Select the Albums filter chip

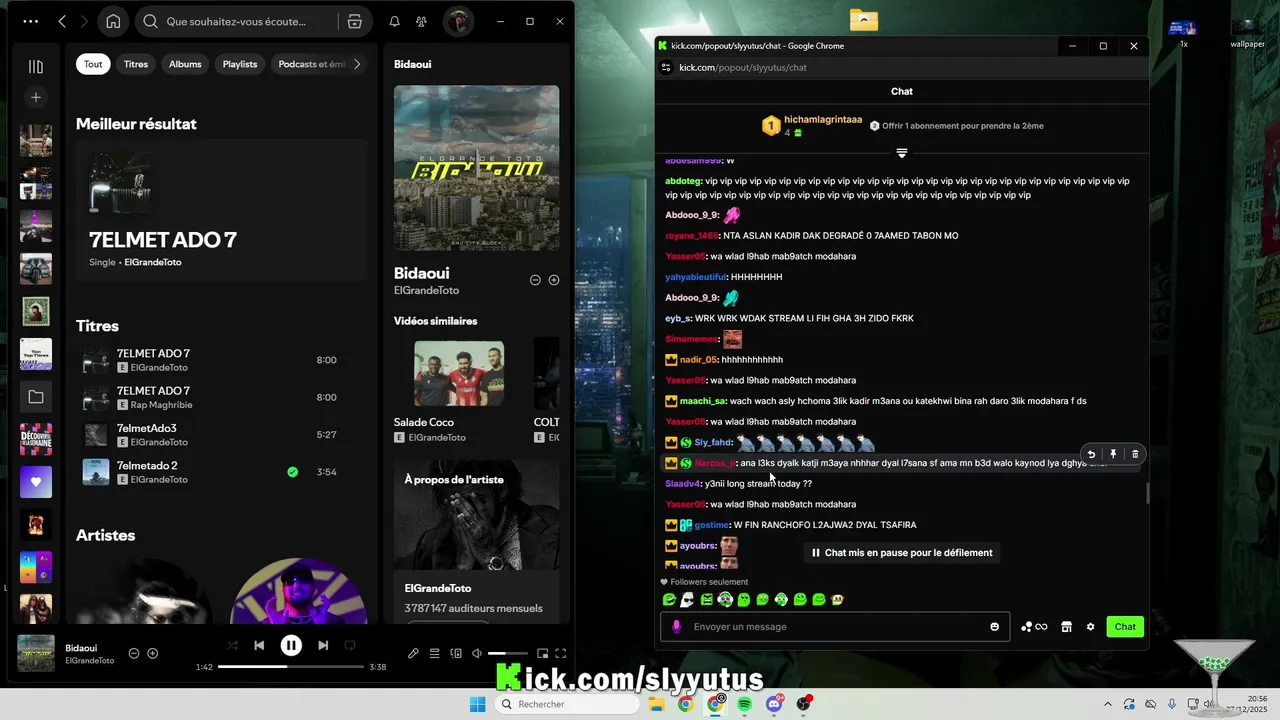[185, 64]
